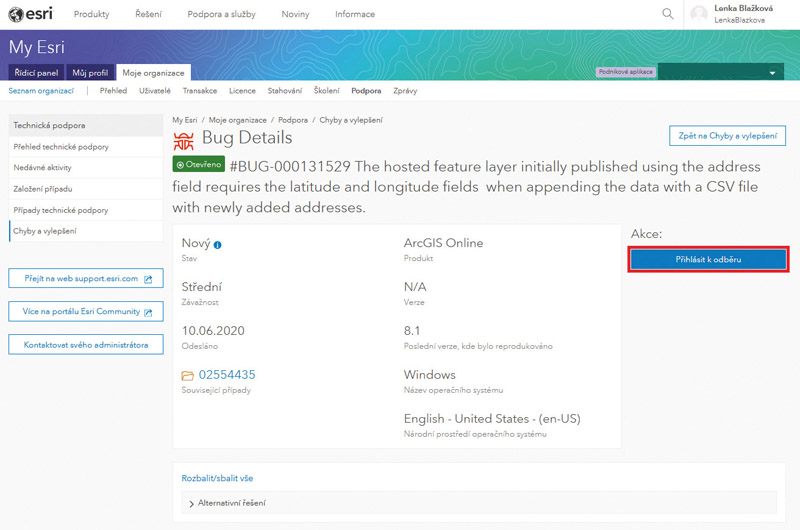Click folder icon beside case 02554435
The height and width of the screenshot is (530, 800).
187,376
